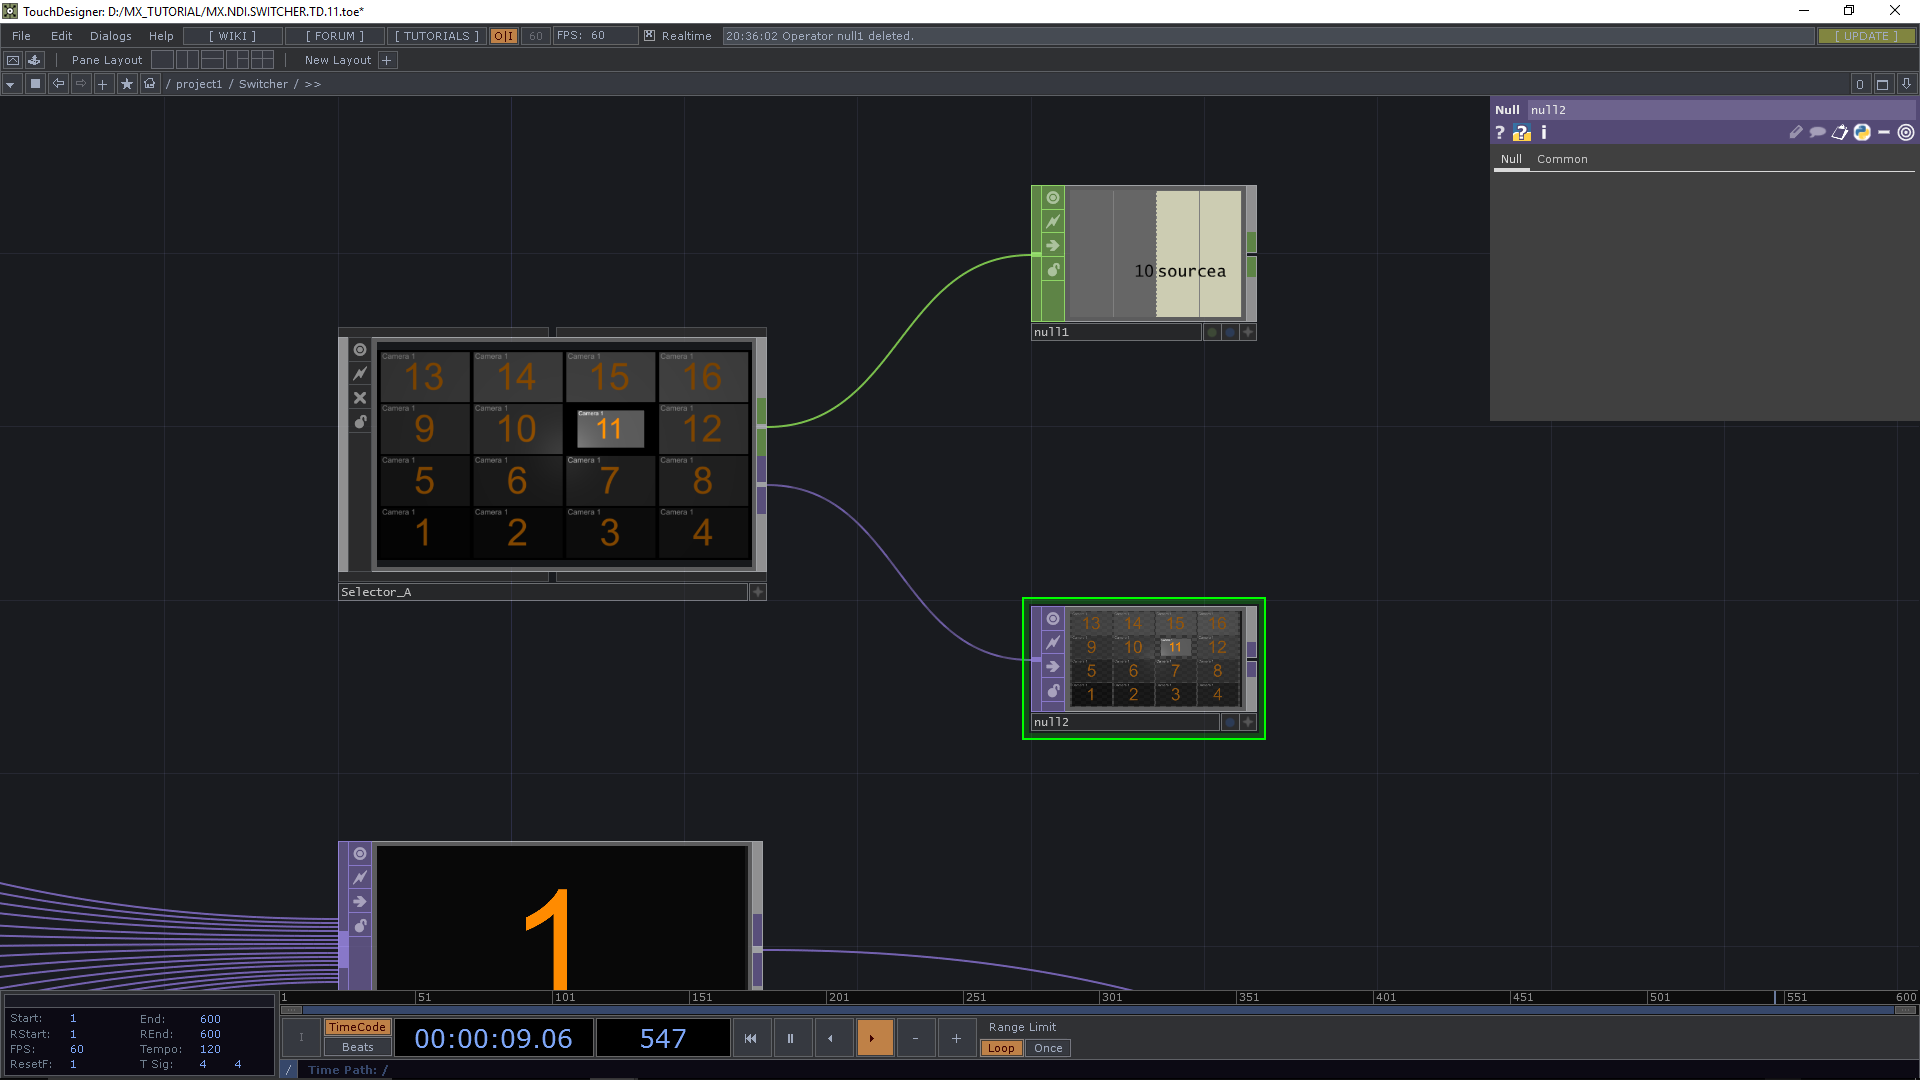Jump to timeline start
The width and height of the screenshot is (1920, 1080).
(751, 1038)
